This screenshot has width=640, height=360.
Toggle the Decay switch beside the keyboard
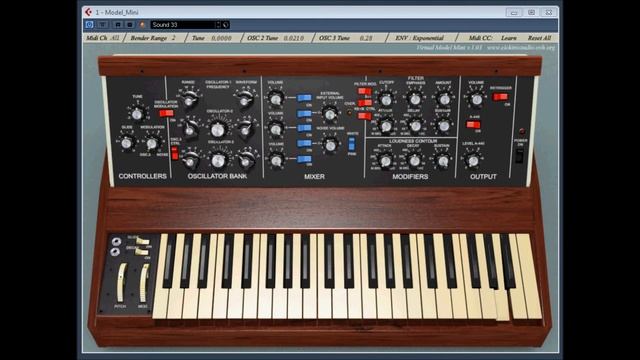(141, 252)
